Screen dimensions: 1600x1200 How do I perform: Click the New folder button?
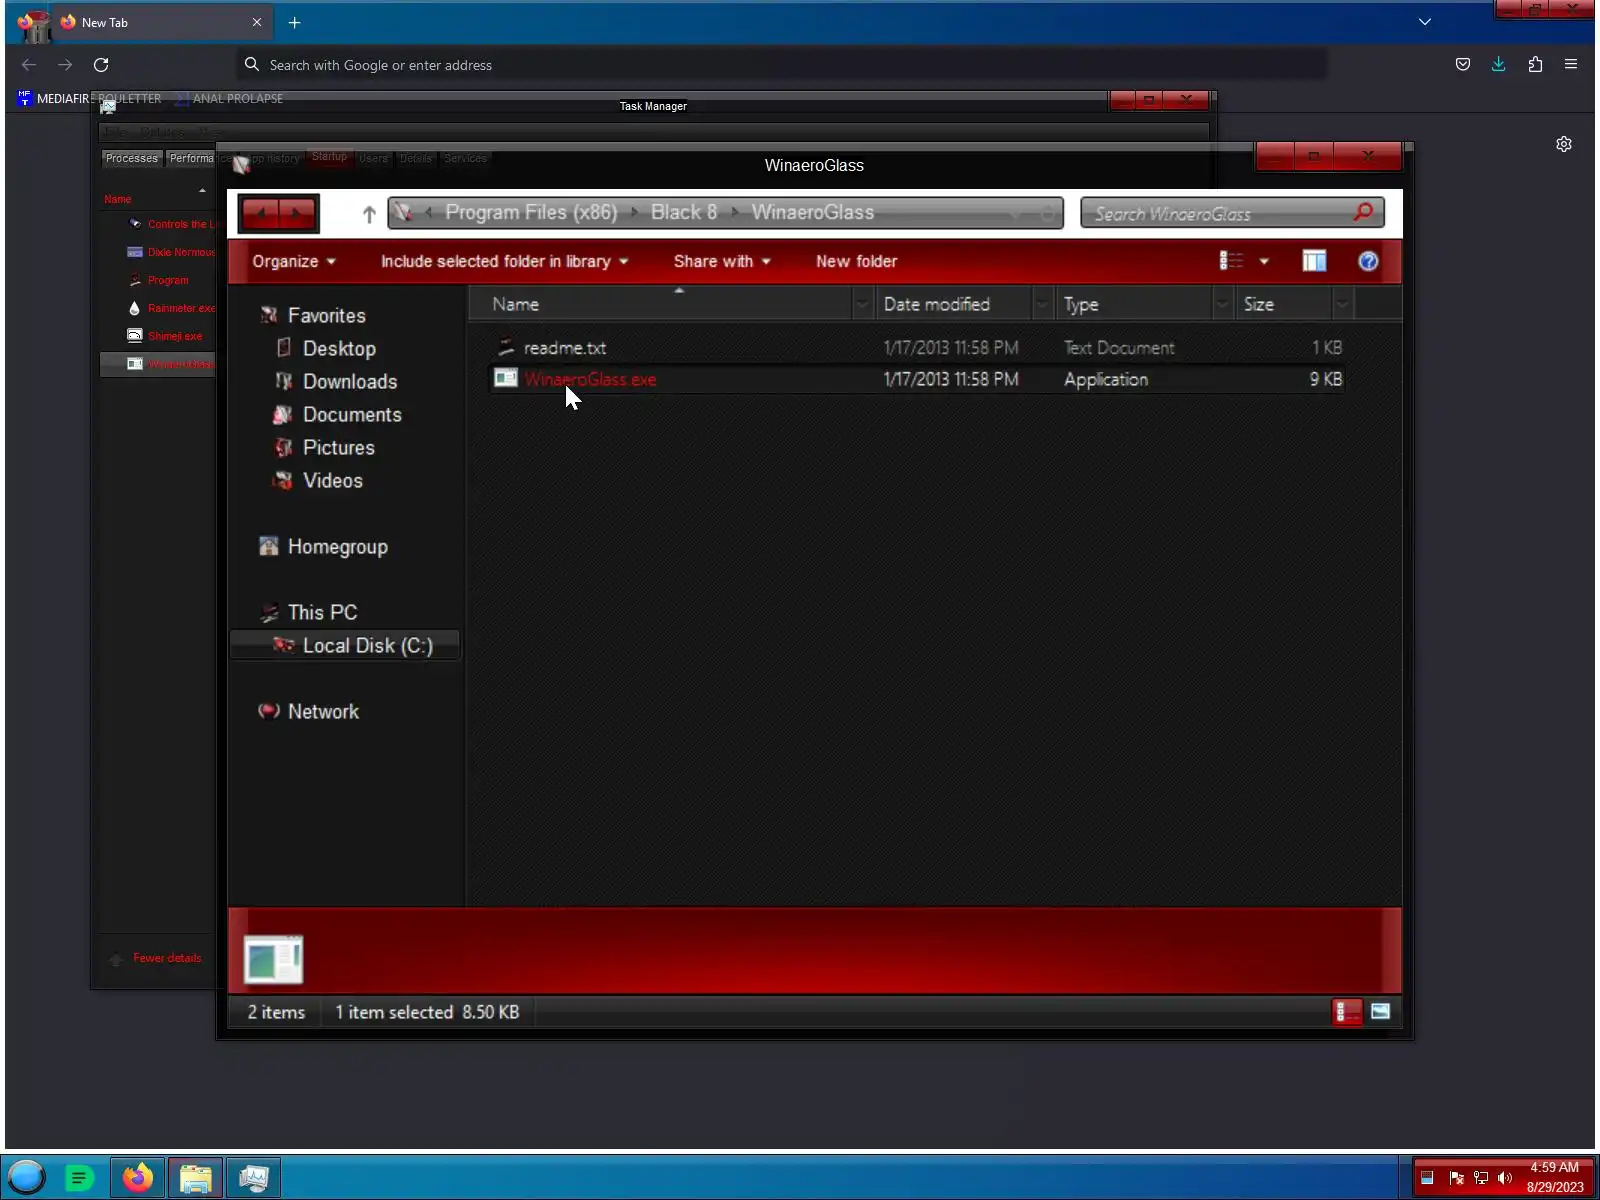[x=856, y=261]
